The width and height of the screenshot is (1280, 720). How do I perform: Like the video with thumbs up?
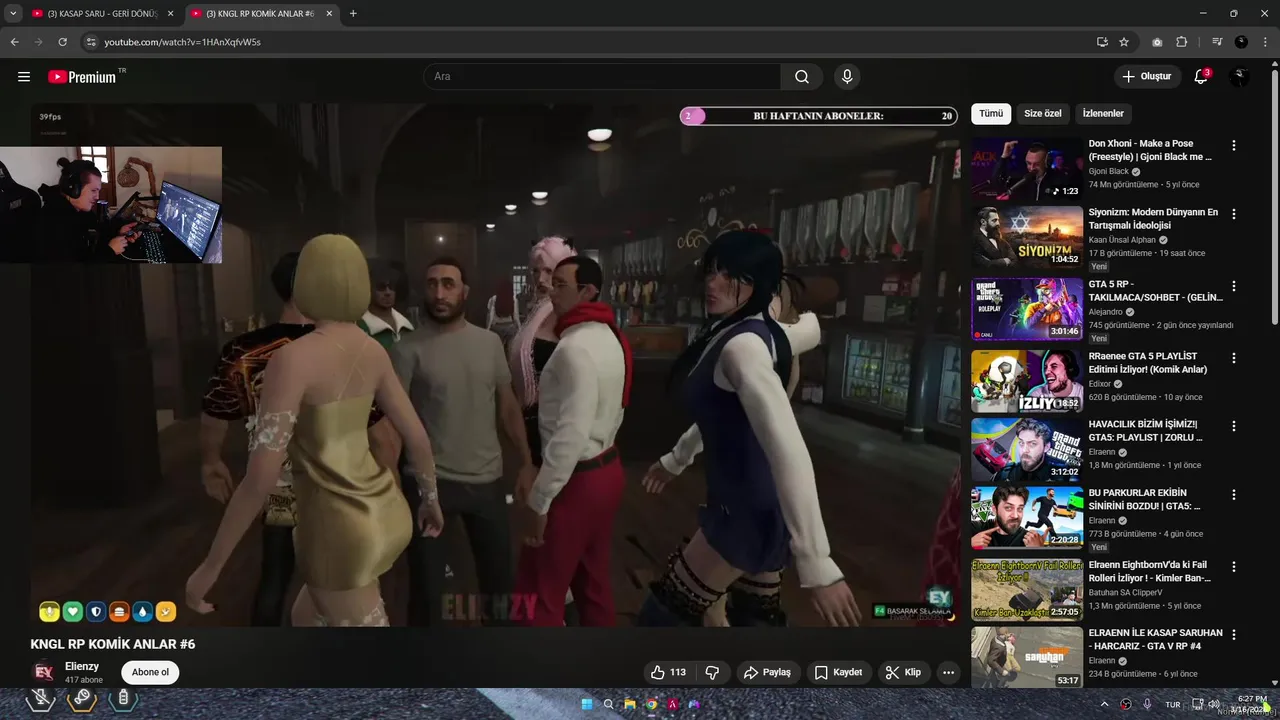point(668,672)
